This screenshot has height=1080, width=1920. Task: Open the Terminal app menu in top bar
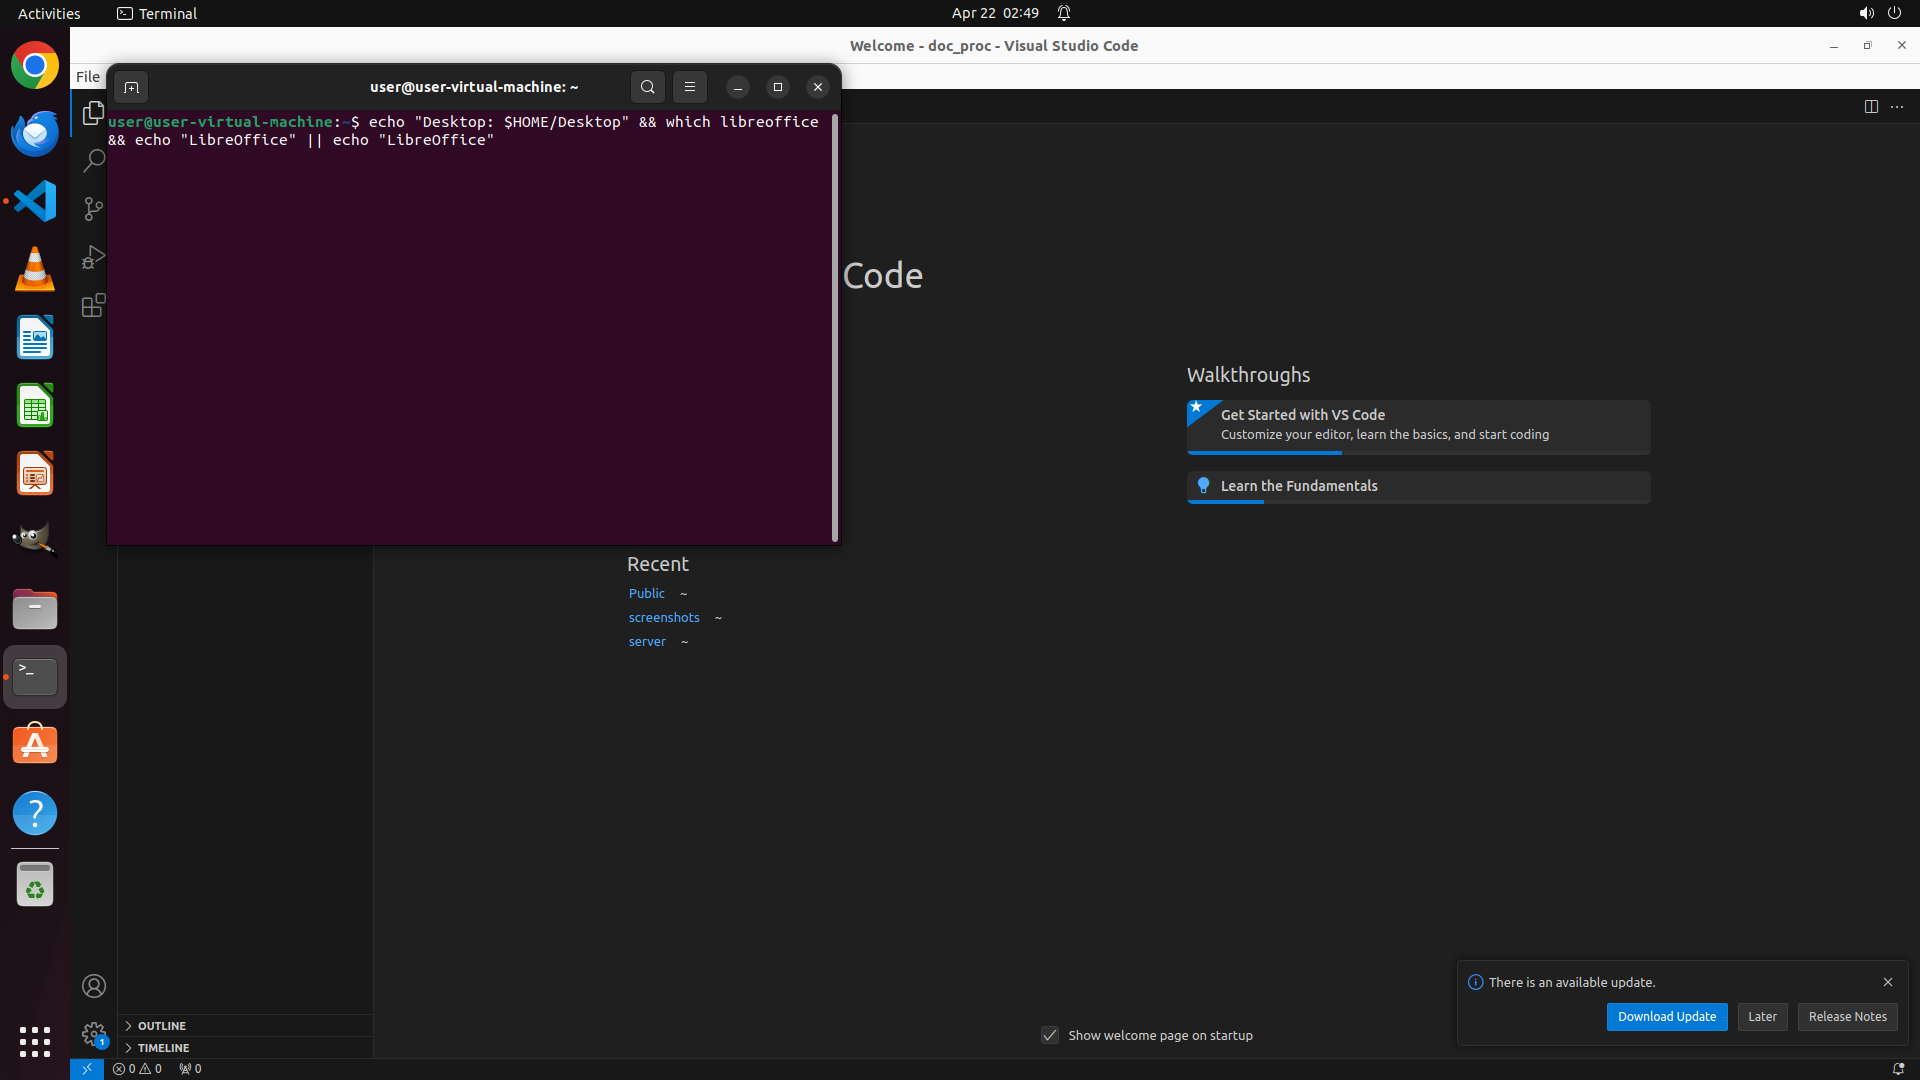pyautogui.click(x=157, y=13)
